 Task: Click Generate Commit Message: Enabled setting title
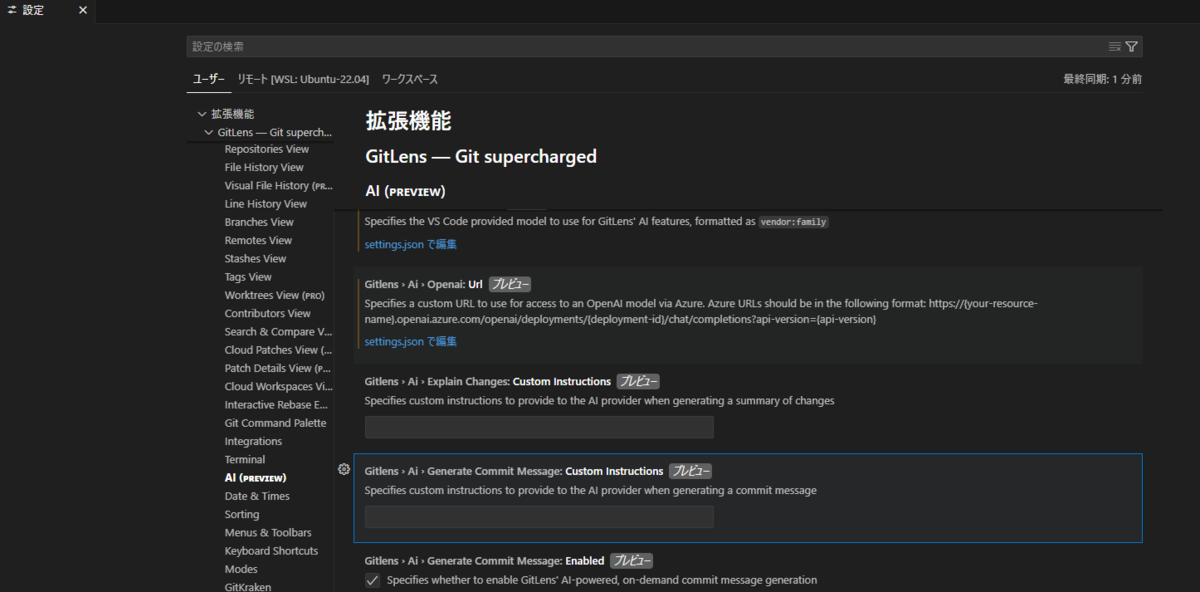click(485, 561)
